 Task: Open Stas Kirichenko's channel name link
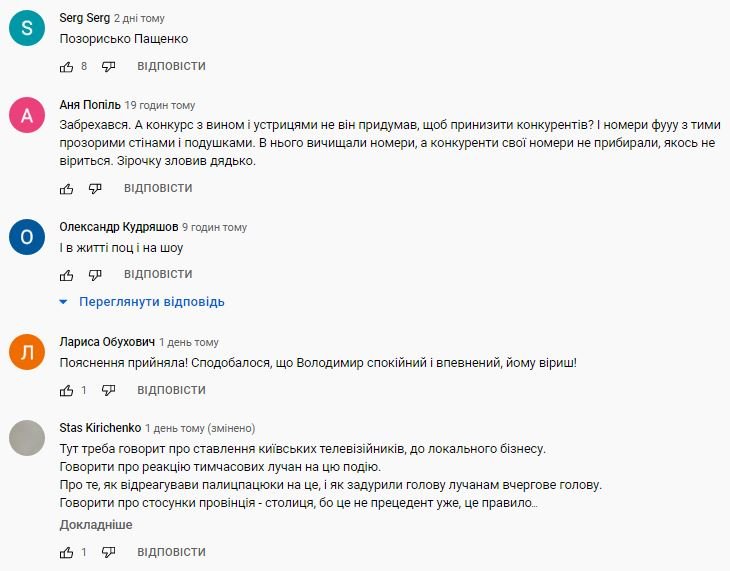[x=100, y=427]
